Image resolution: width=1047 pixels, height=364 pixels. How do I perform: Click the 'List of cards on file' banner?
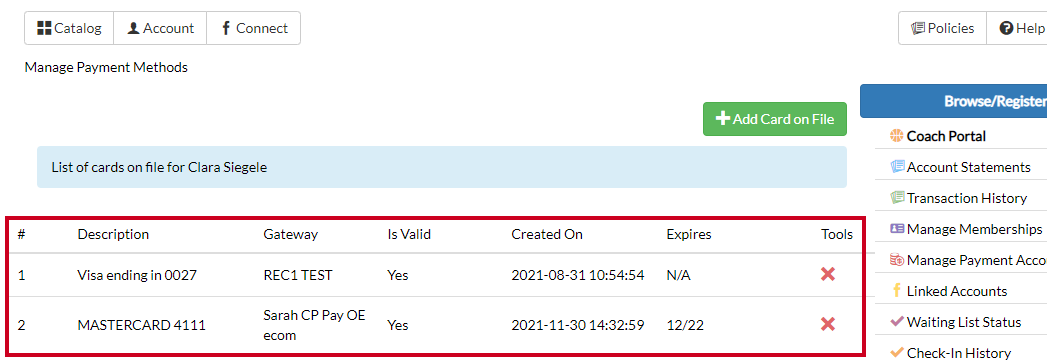(441, 167)
